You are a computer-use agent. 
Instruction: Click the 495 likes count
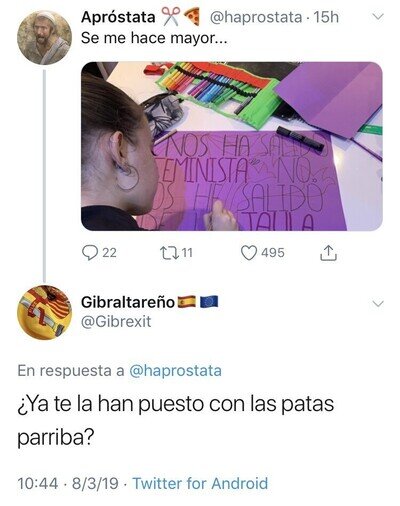(273, 253)
